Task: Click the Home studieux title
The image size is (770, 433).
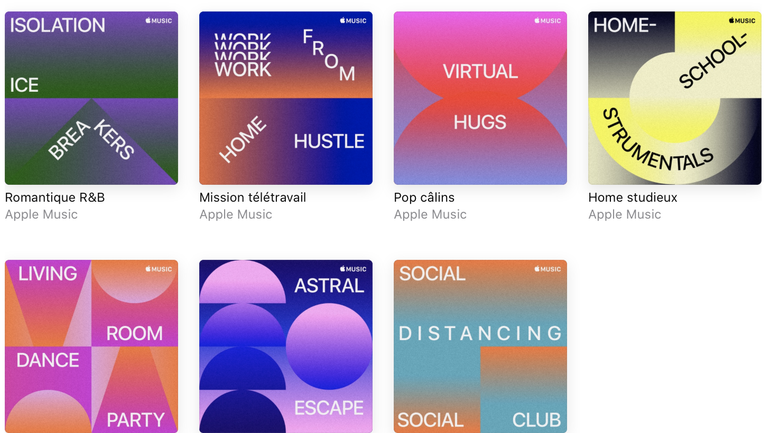Action: 633,197
